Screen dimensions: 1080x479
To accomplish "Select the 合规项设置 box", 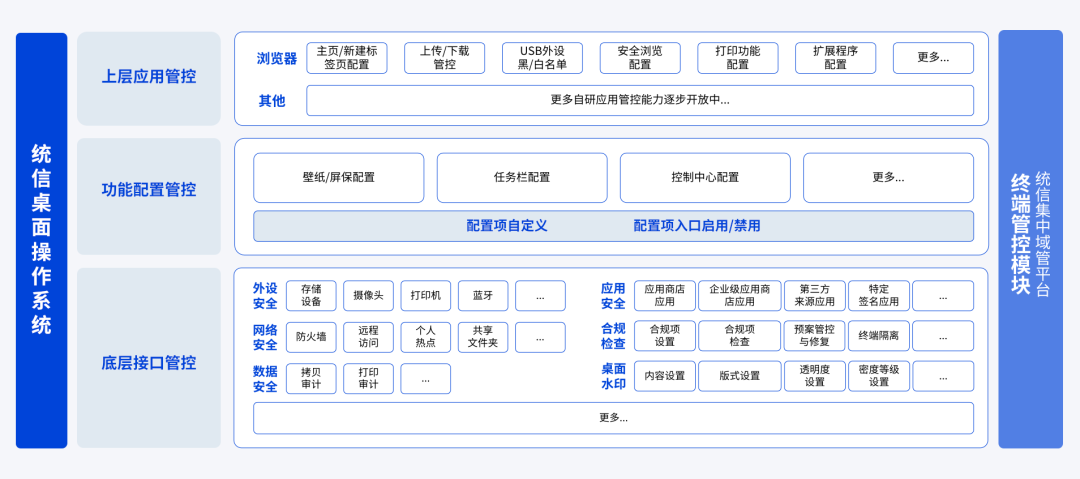I will (665, 336).
